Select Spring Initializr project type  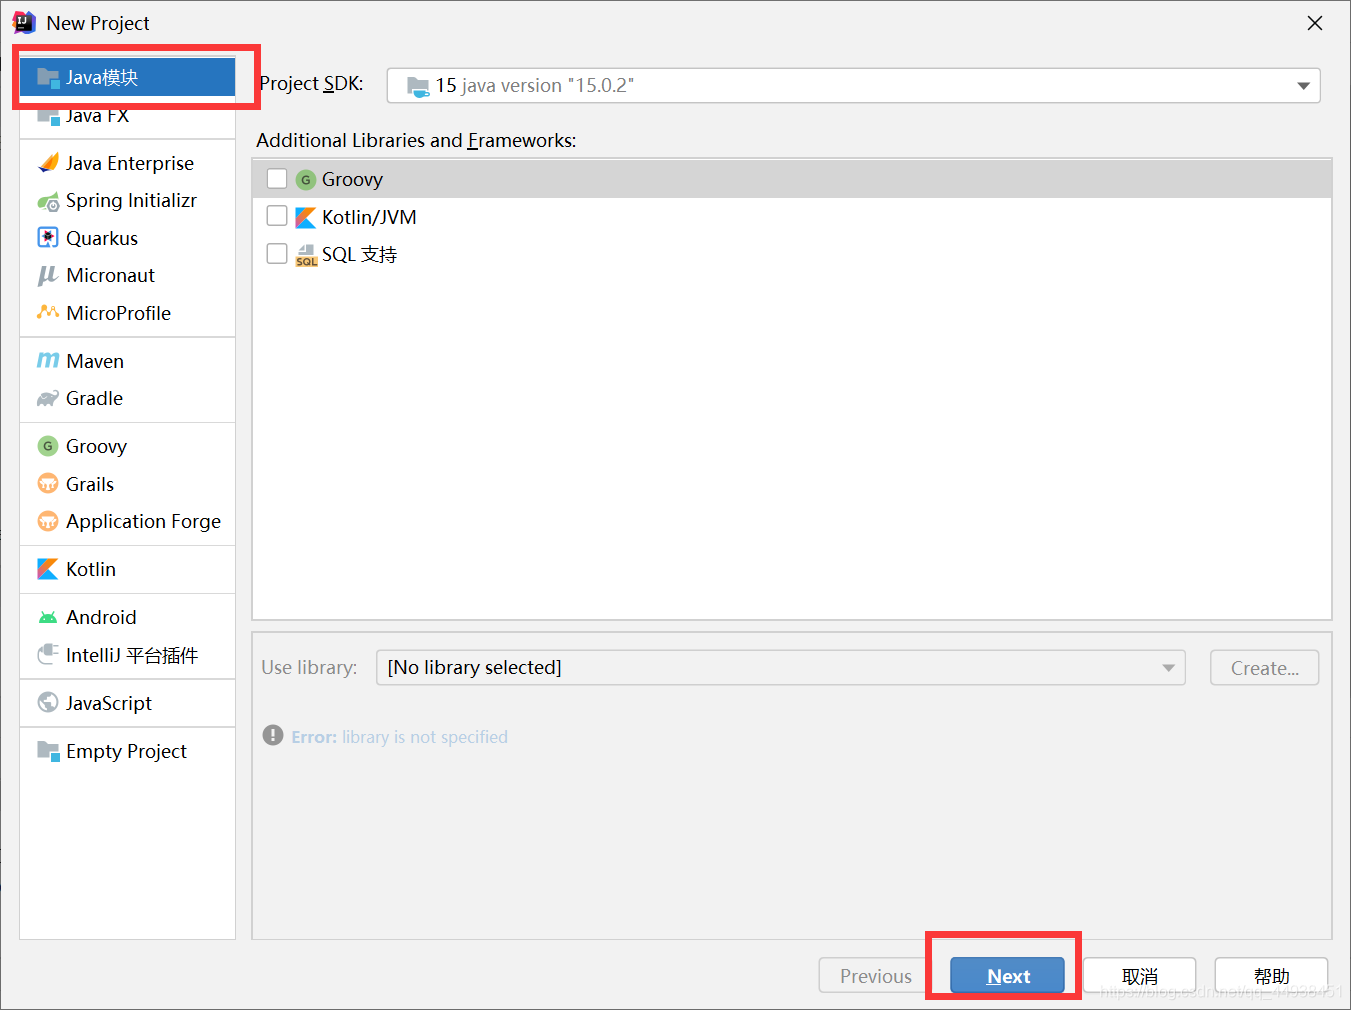click(128, 201)
